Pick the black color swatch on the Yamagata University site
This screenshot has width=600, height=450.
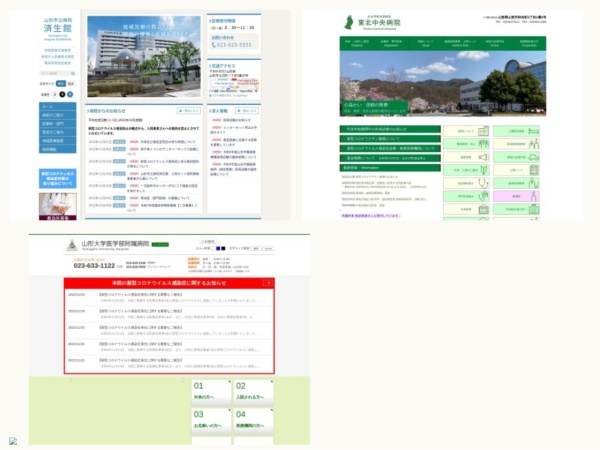point(223,249)
